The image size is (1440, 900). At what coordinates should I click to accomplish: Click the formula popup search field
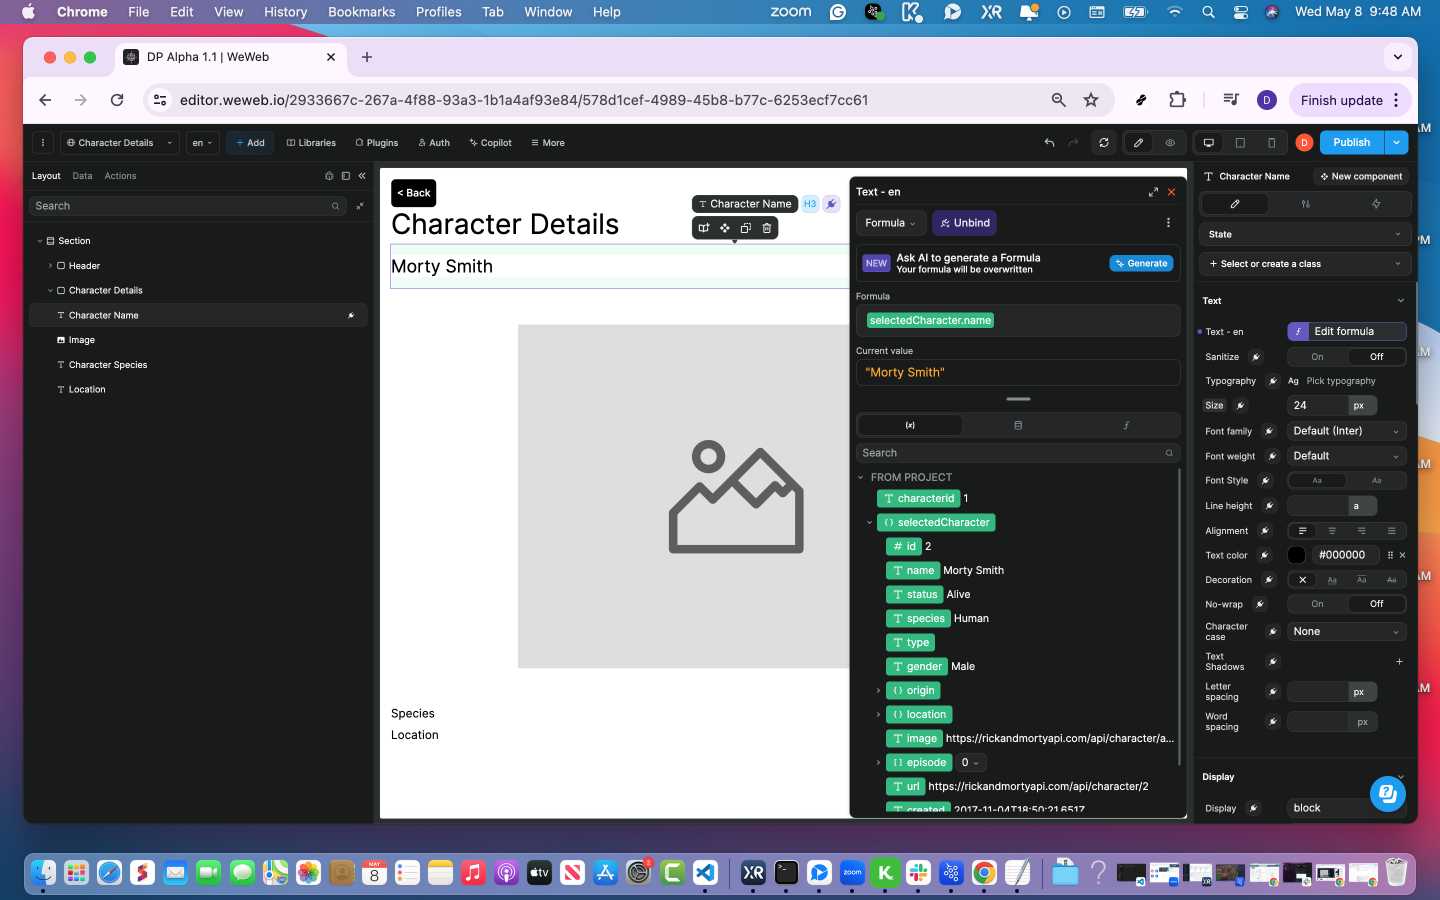(x=1018, y=453)
